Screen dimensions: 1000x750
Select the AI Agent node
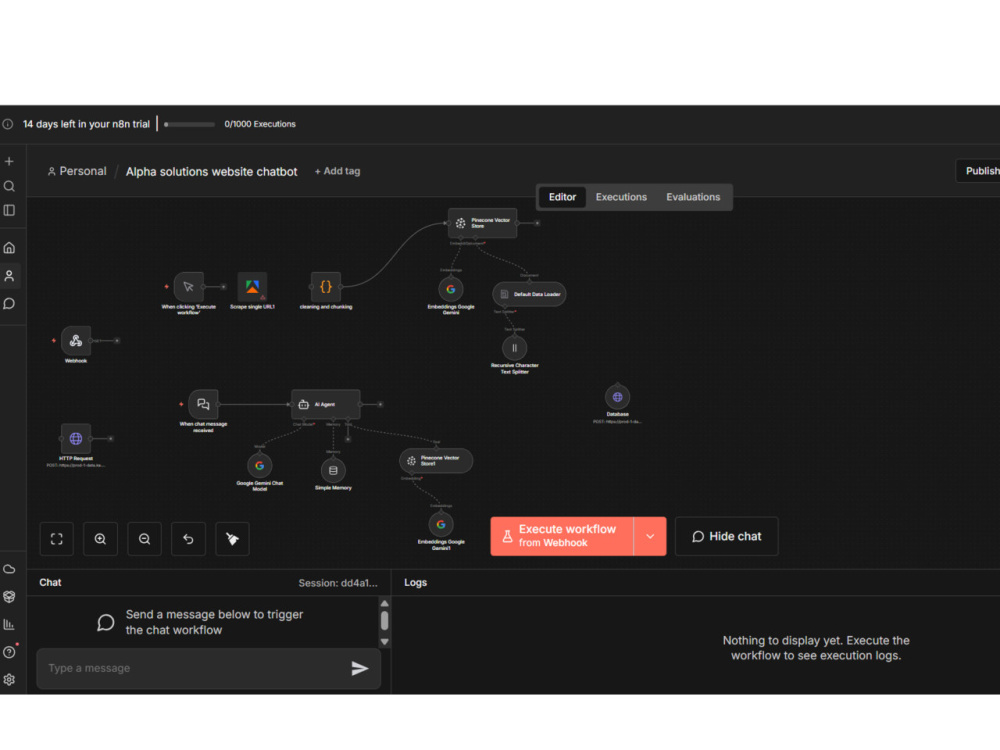coord(326,404)
